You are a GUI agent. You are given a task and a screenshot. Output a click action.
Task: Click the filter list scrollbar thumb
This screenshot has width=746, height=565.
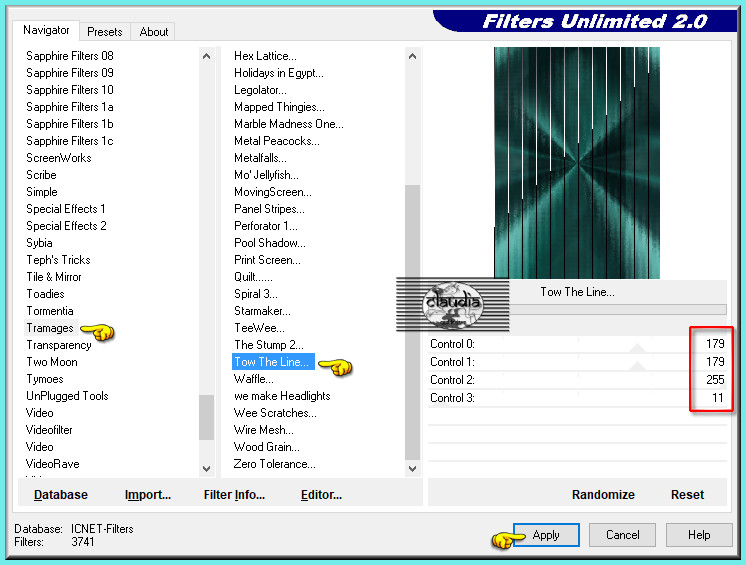click(x=412, y=322)
